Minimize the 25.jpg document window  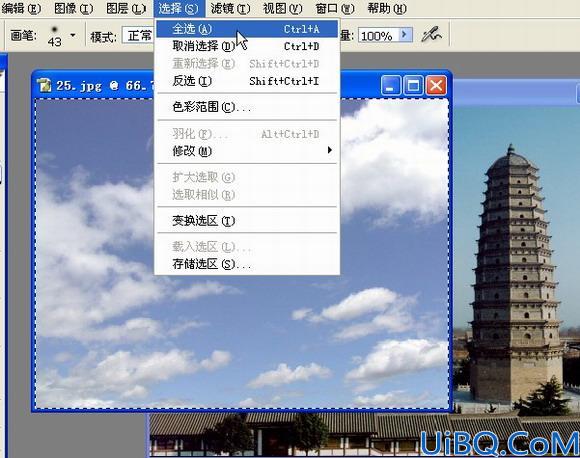coord(391,86)
